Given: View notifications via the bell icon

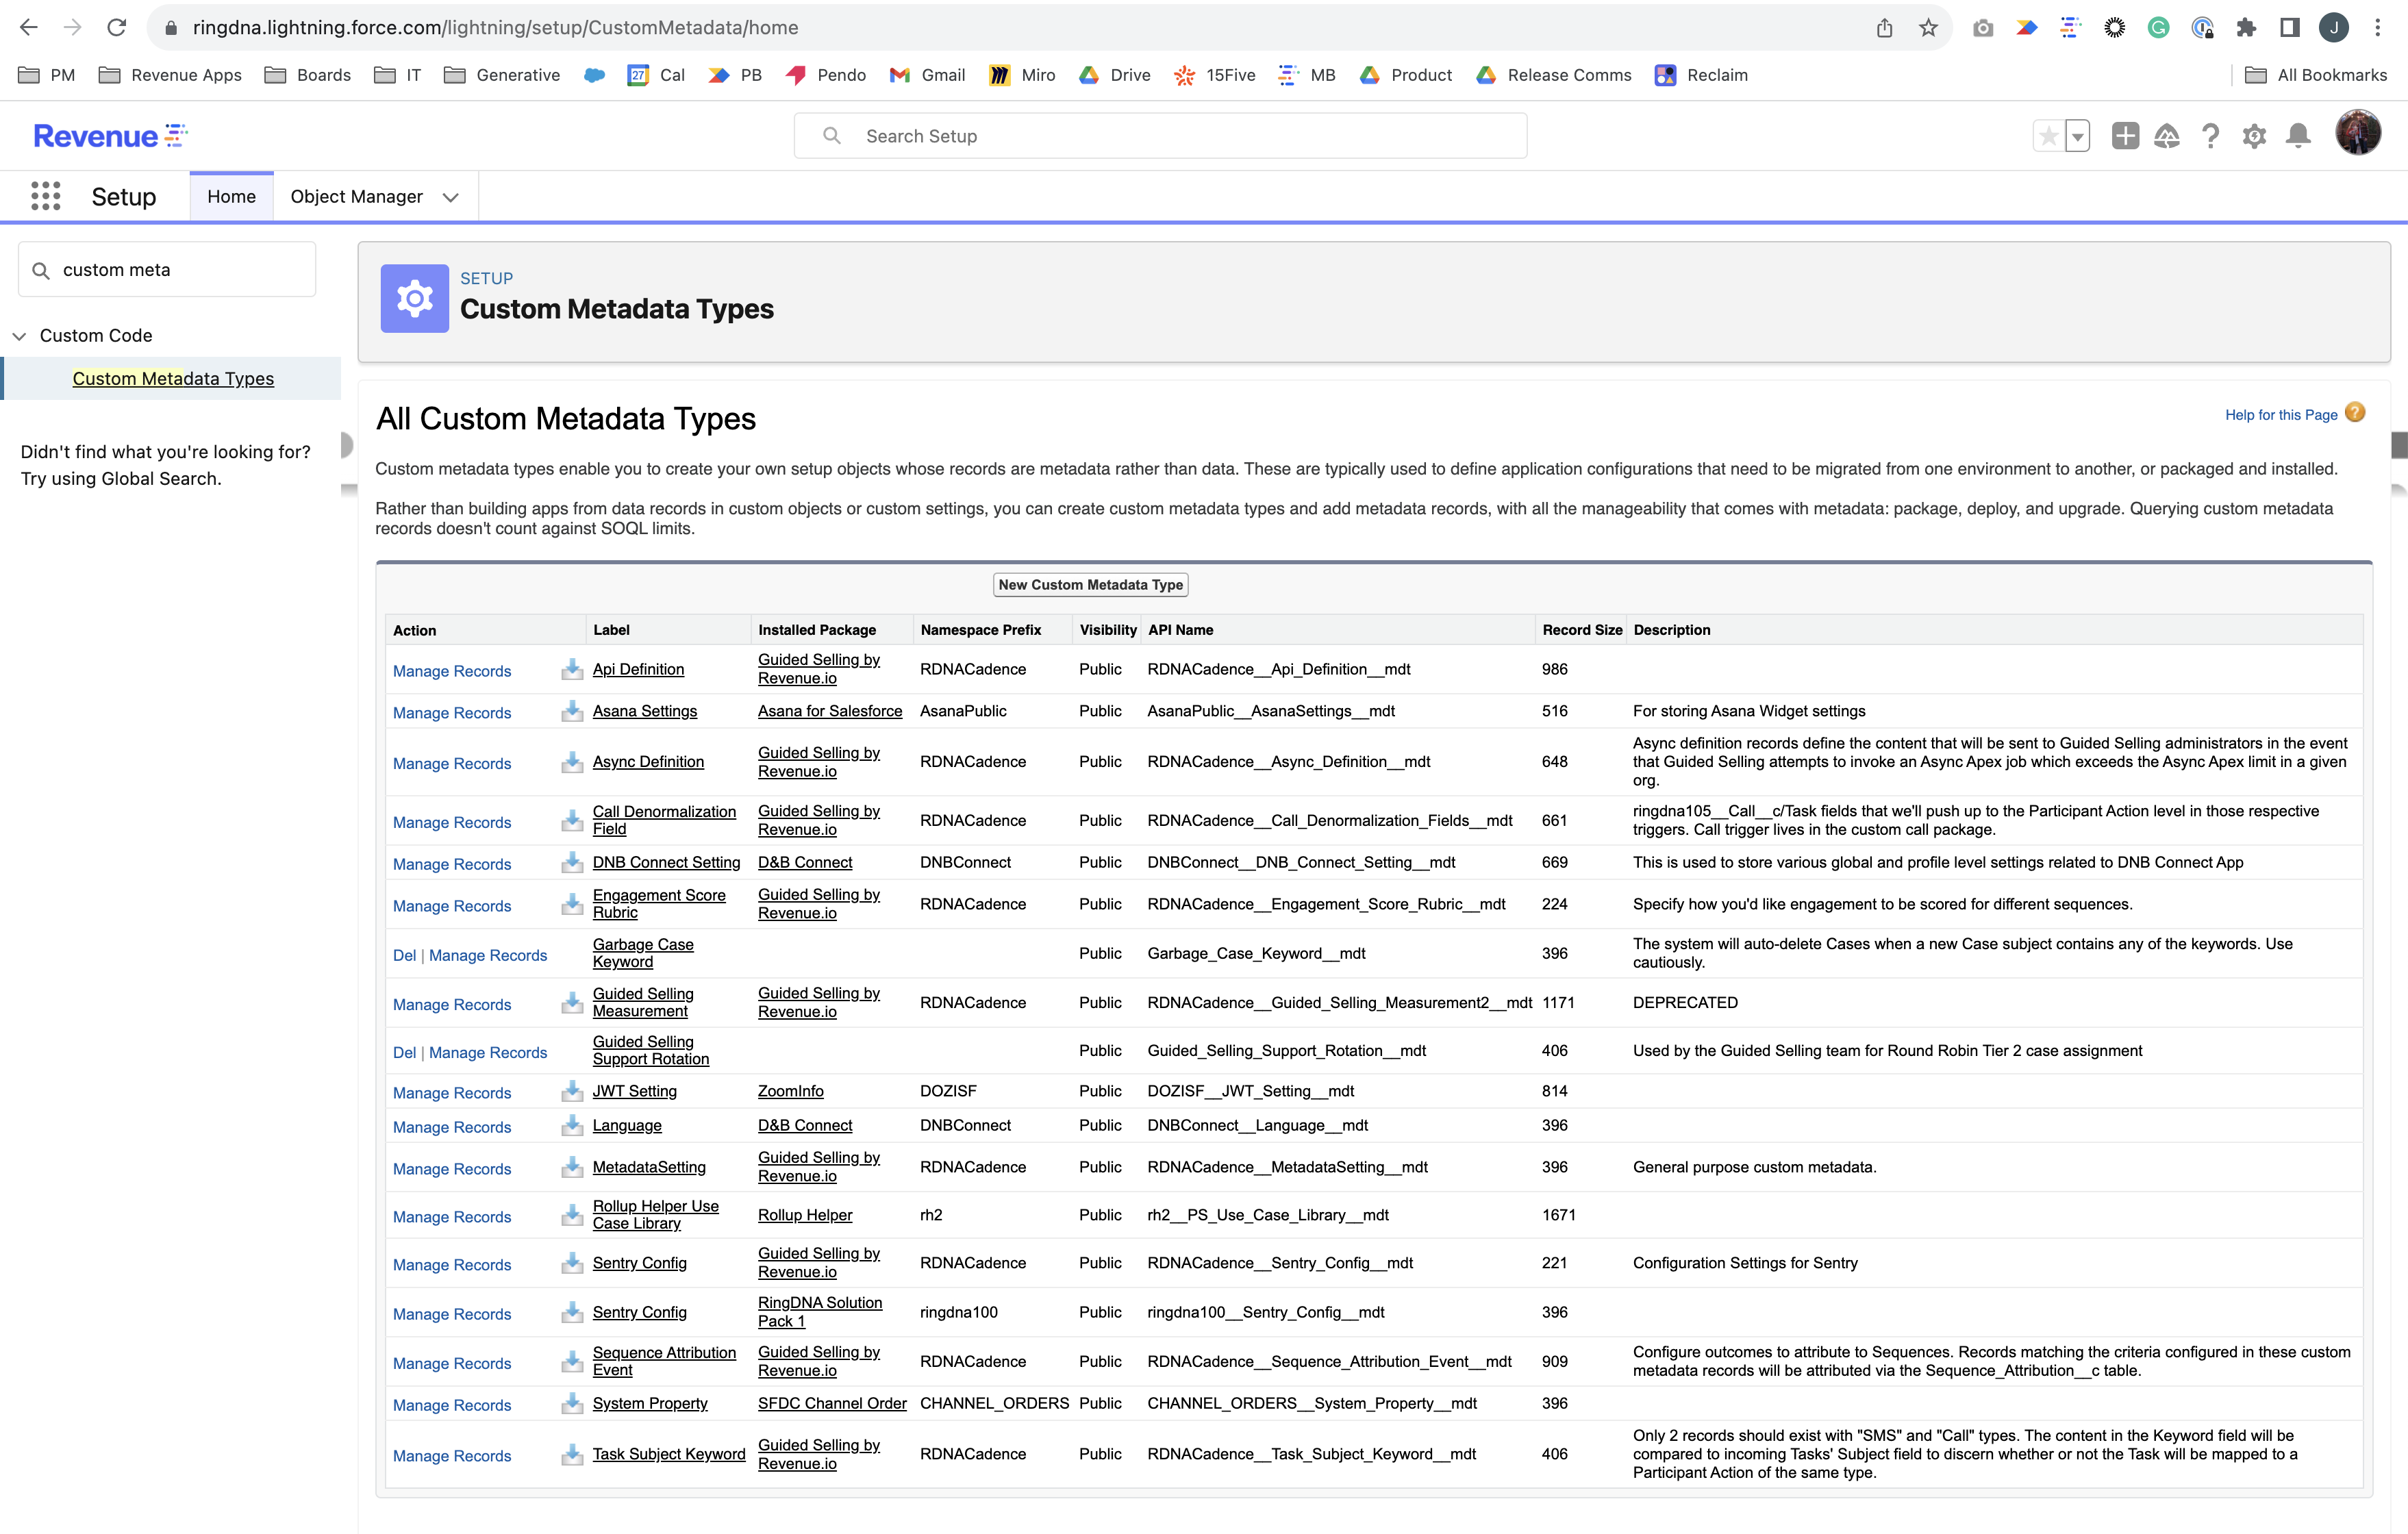Looking at the screenshot, I should [x=2298, y=136].
